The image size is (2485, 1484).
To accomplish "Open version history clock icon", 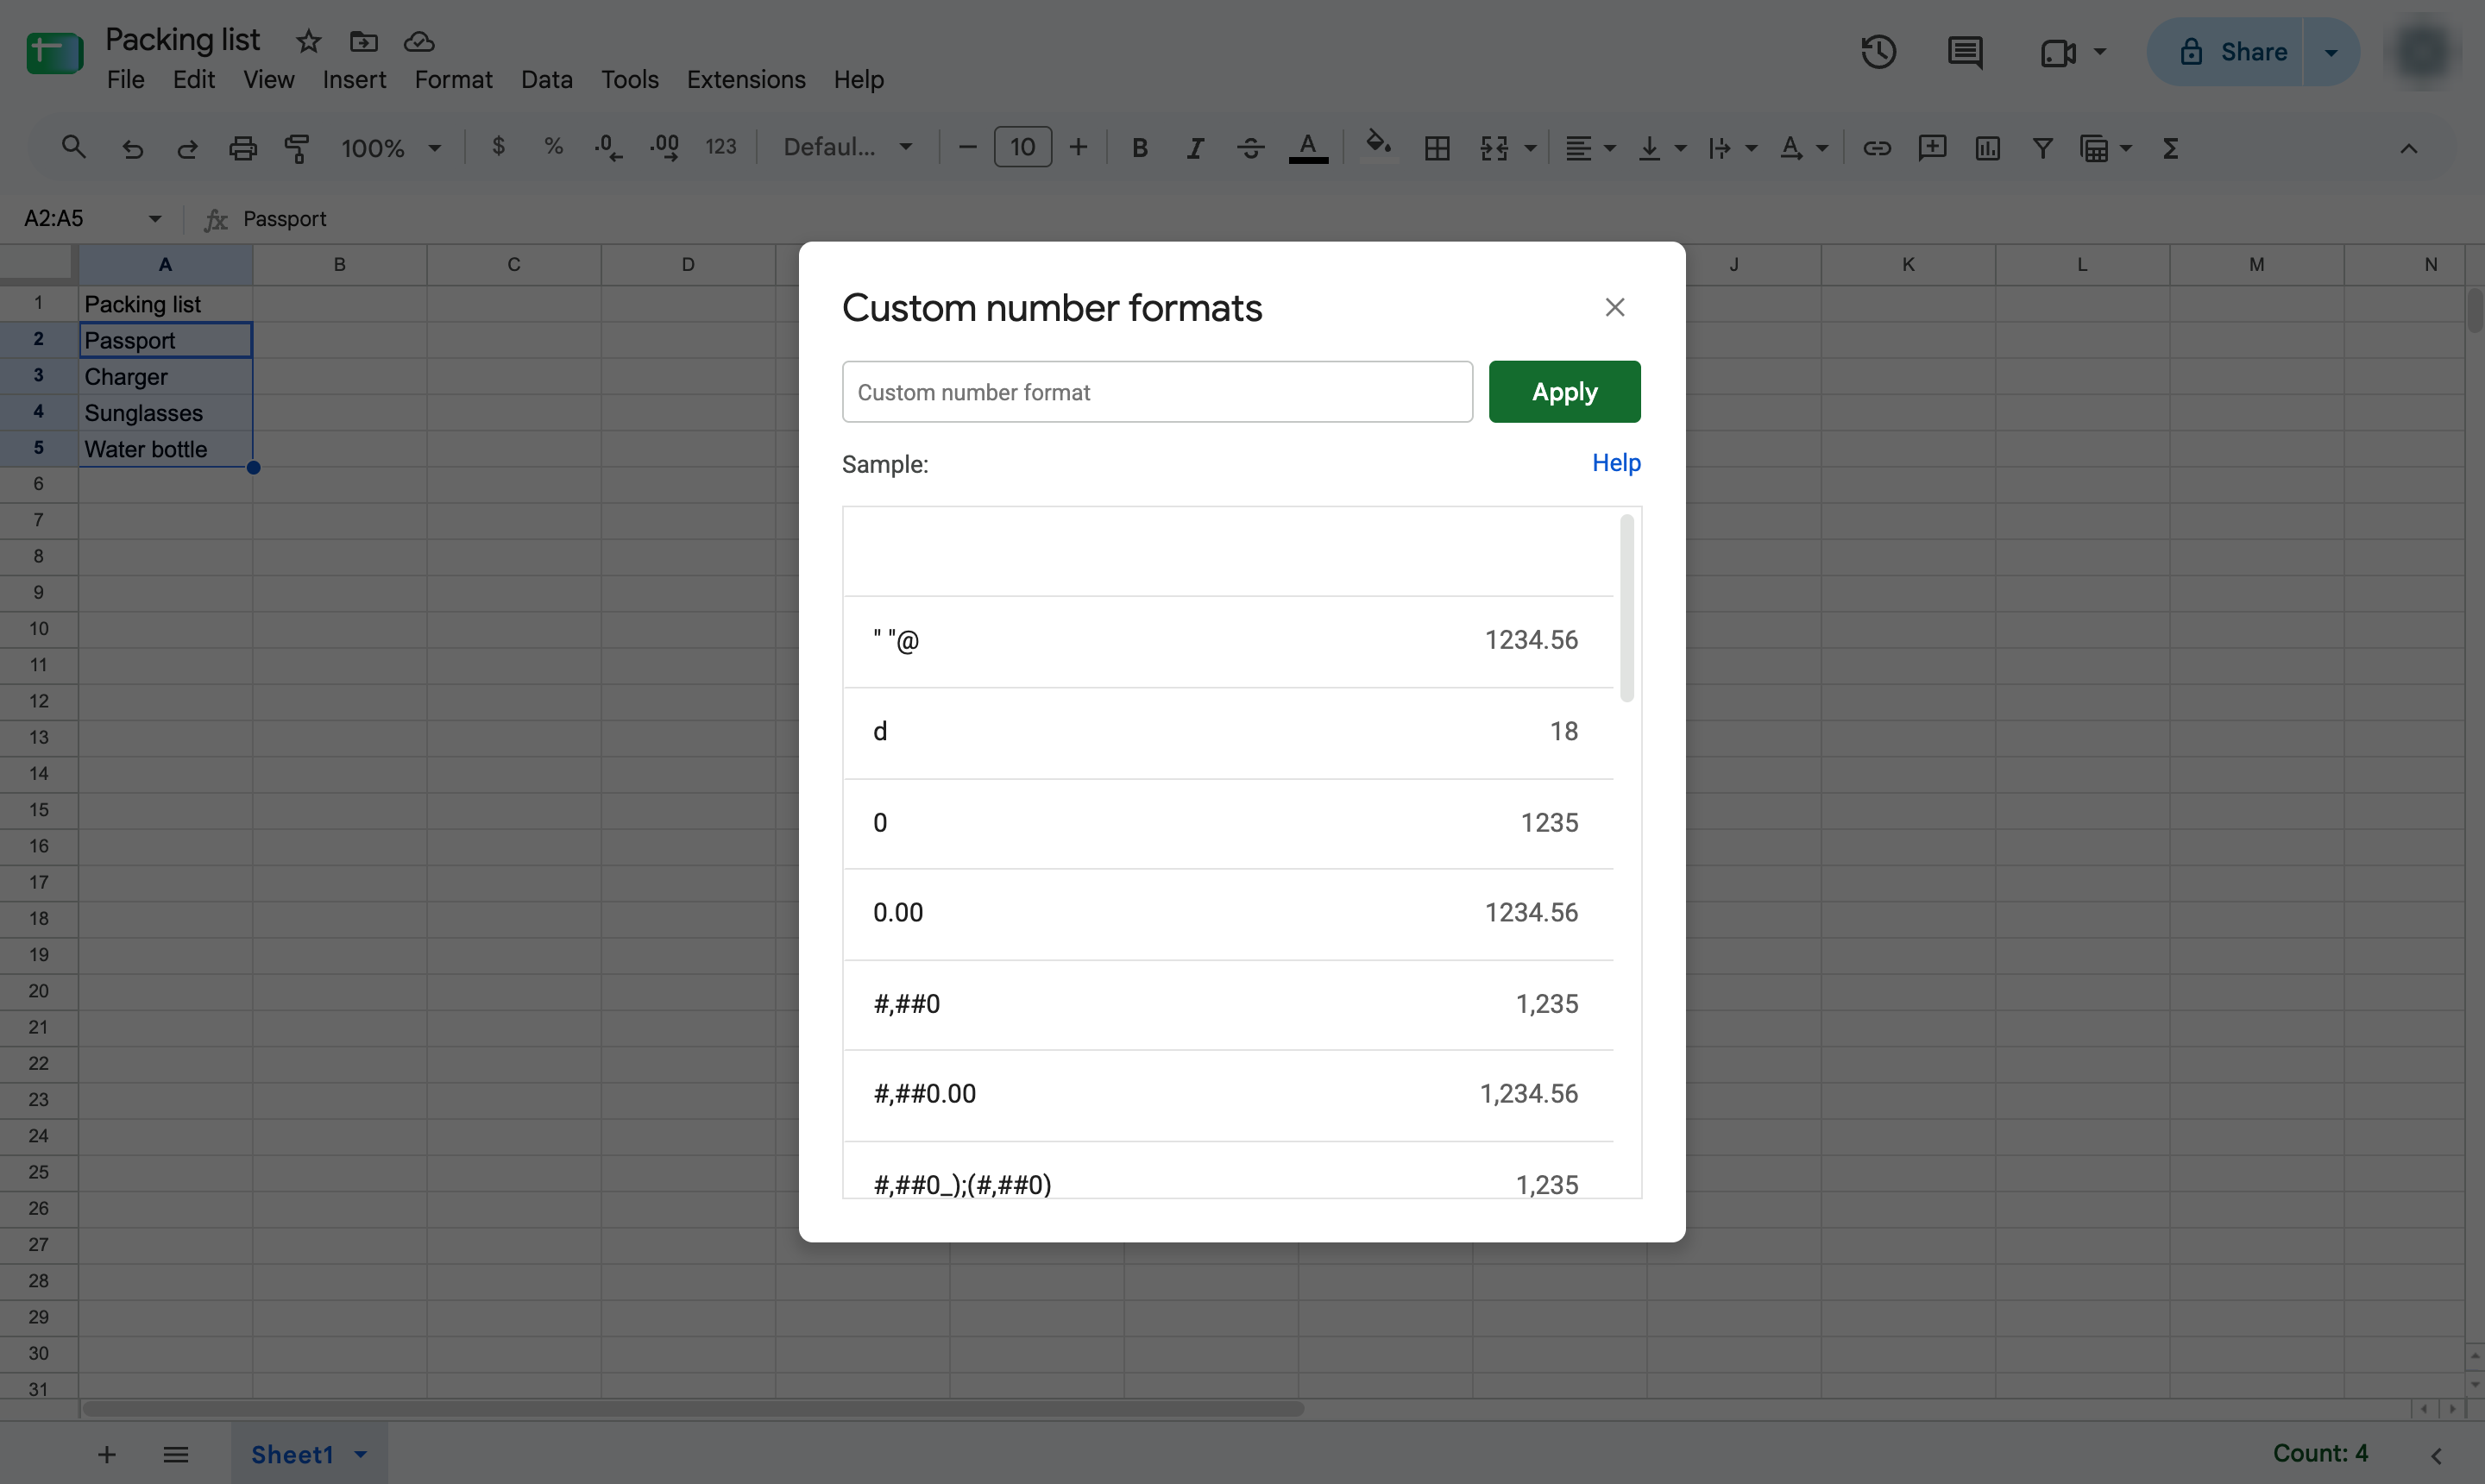I will (1879, 52).
